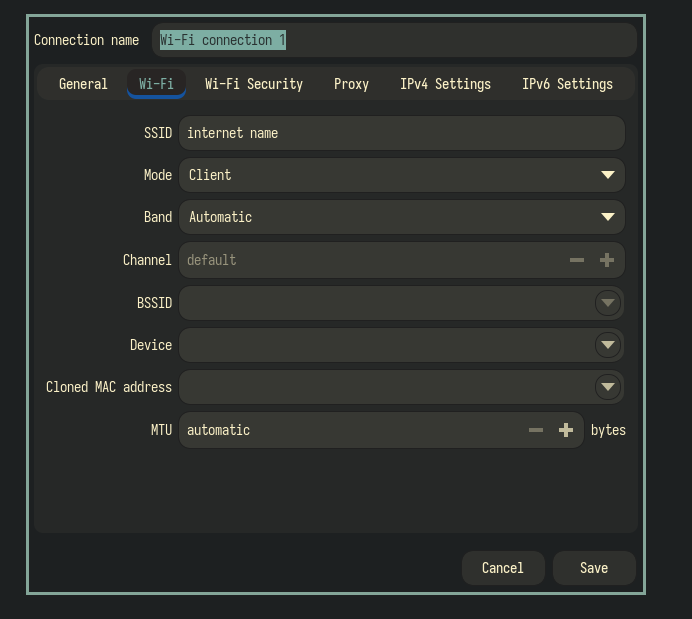The image size is (692, 619).
Task: Click the bytes unit text
Action: pos(608,430)
